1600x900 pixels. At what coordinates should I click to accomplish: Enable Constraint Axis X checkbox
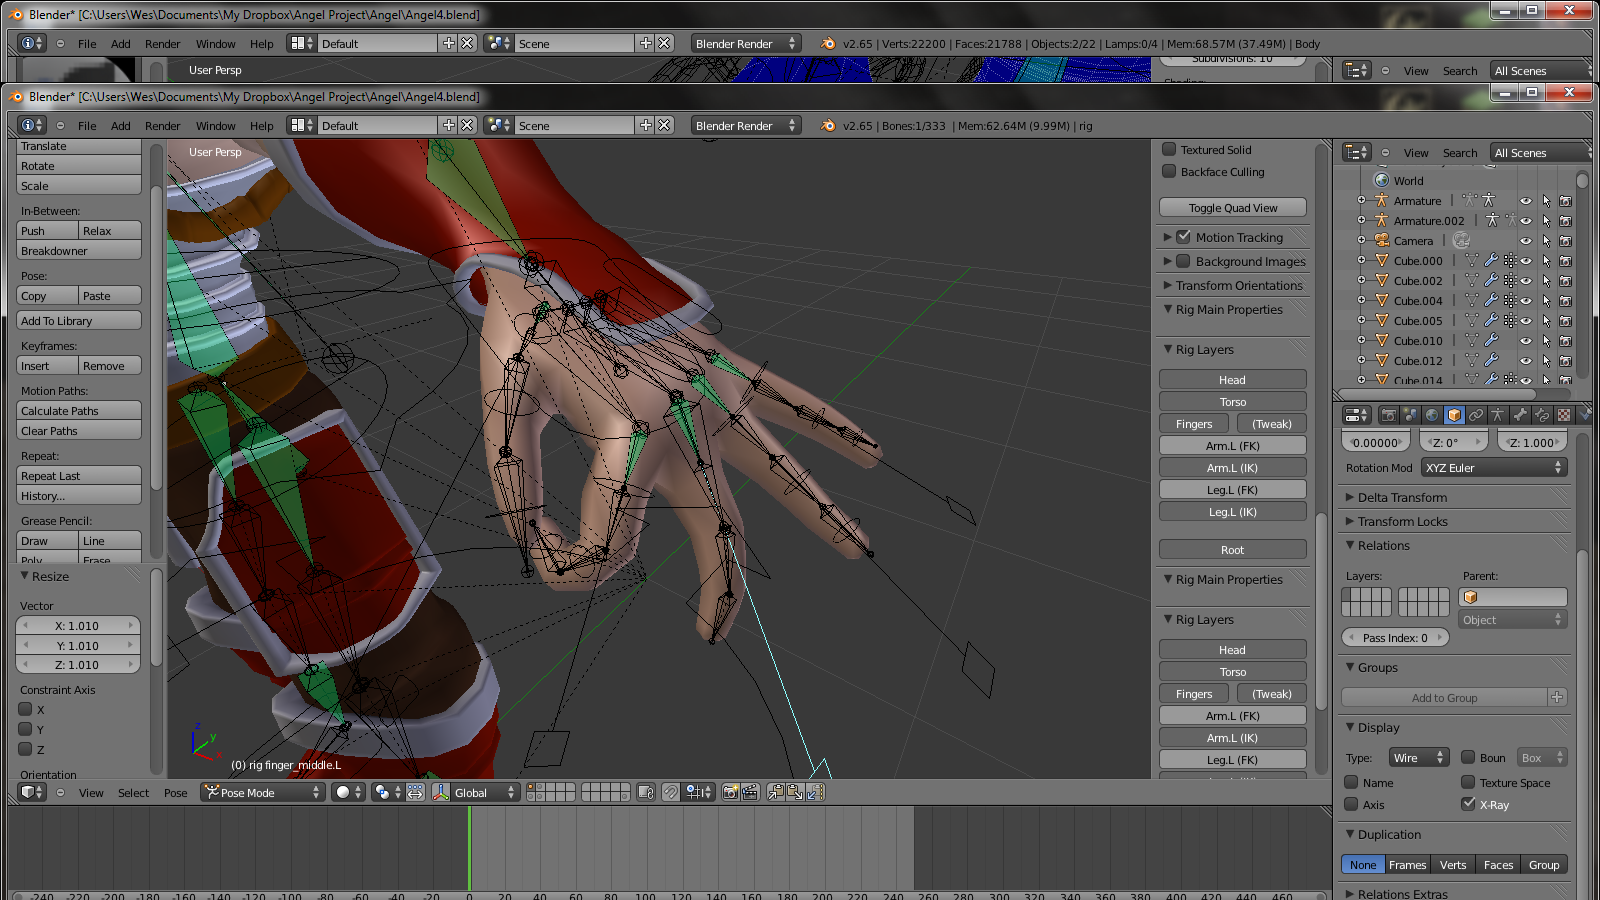[x=26, y=709]
